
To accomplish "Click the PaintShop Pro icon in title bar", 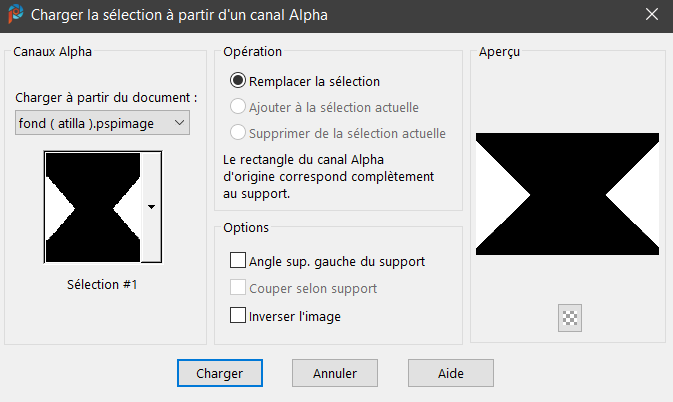I will 15,15.
